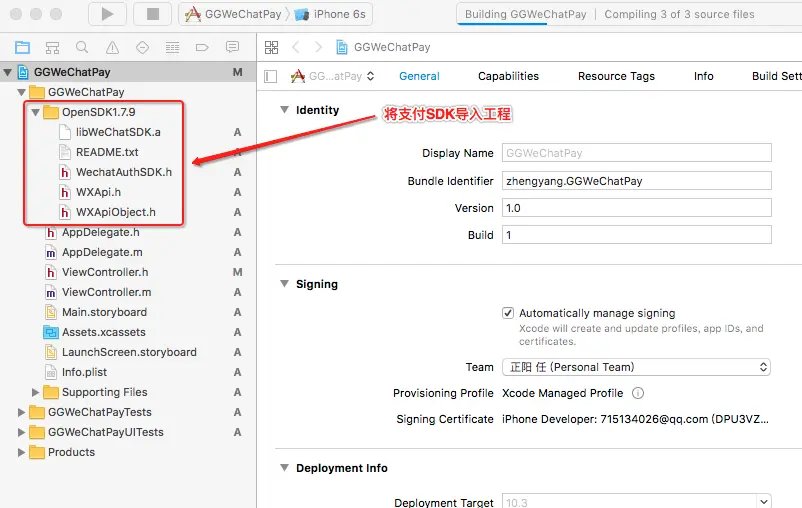This screenshot has width=802, height=508.
Task: Click the Provisioning Profile info icon
Action: point(638,393)
